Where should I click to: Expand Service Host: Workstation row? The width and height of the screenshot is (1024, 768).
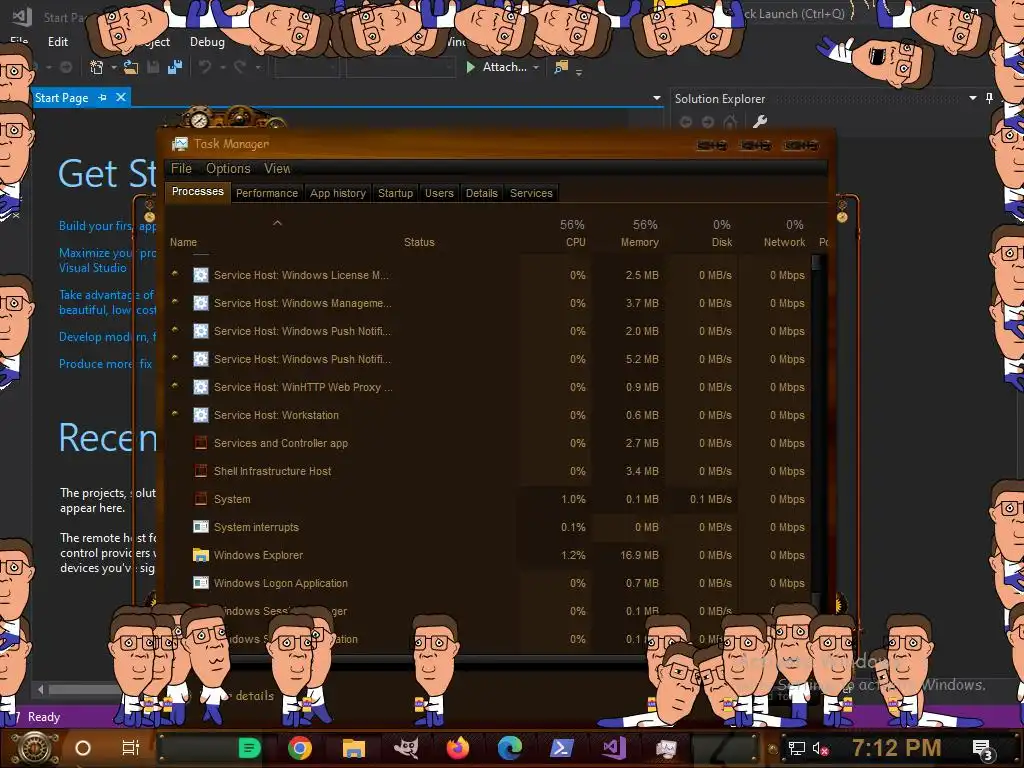[x=174, y=413]
